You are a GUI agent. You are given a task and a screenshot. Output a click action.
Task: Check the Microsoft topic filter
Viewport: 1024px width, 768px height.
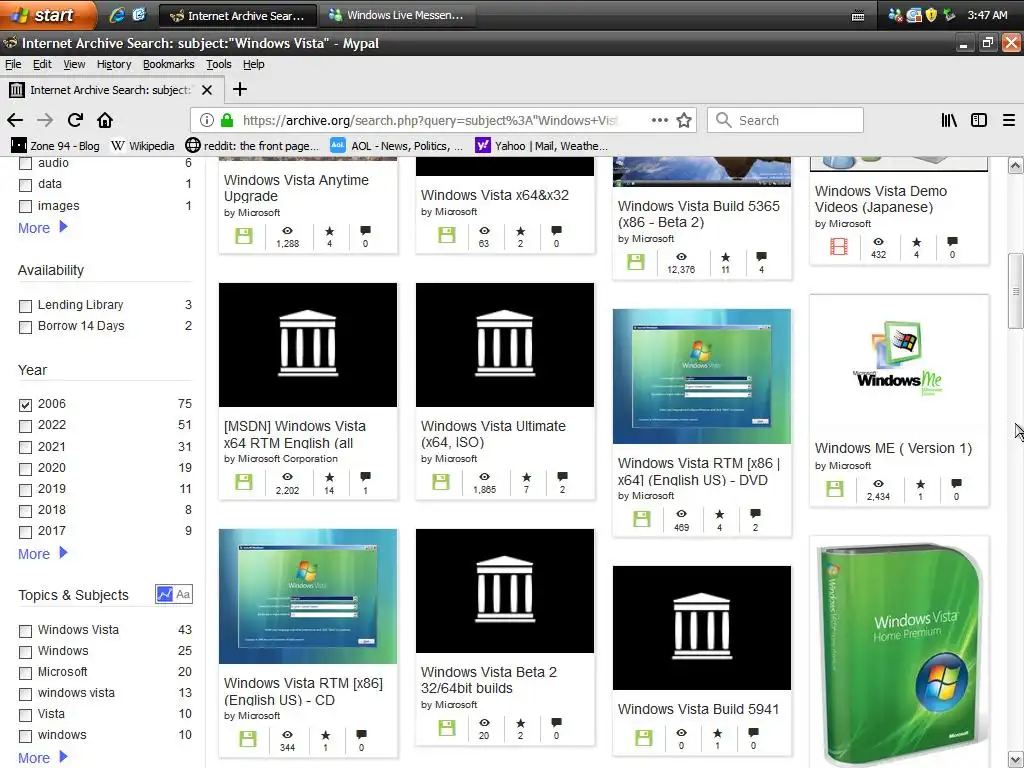click(x=25, y=673)
